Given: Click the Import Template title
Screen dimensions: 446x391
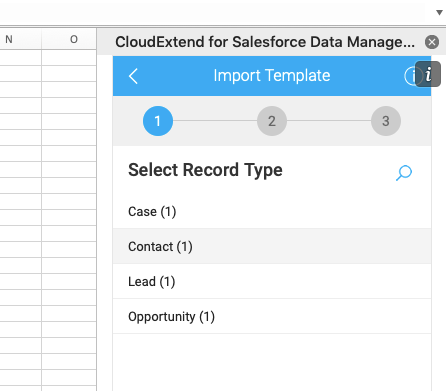Looking at the screenshot, I should click(272, 76).
